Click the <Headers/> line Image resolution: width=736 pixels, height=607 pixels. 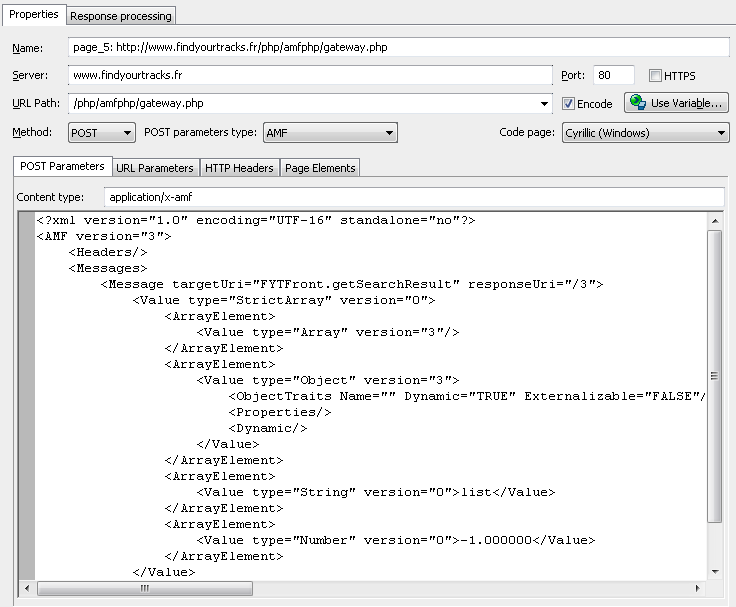pos(107,252)
